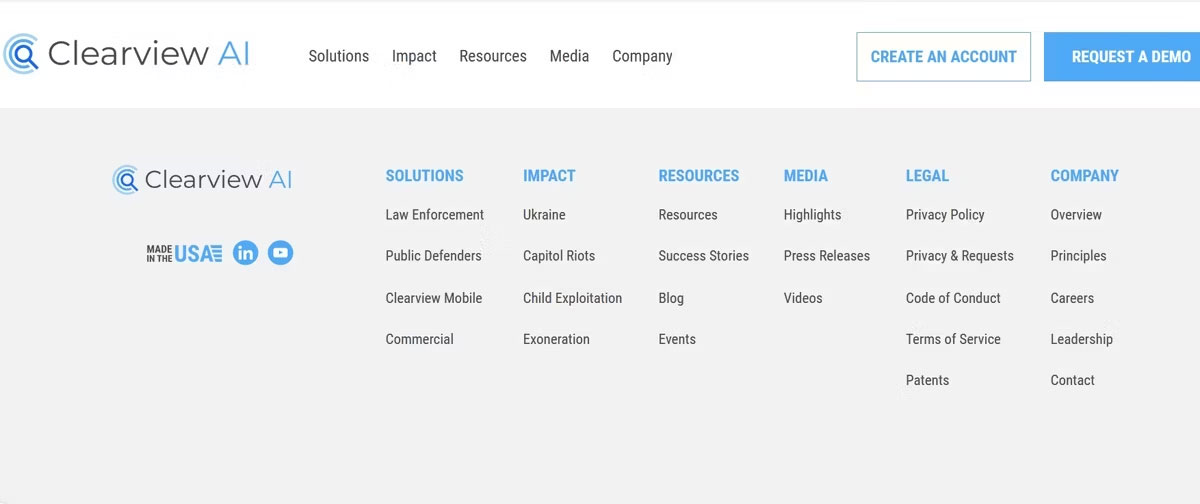The width and height of the screenshot is (1200, 504).
Task: Open the Ukraine impact link
Action: [x=544, y=215]
